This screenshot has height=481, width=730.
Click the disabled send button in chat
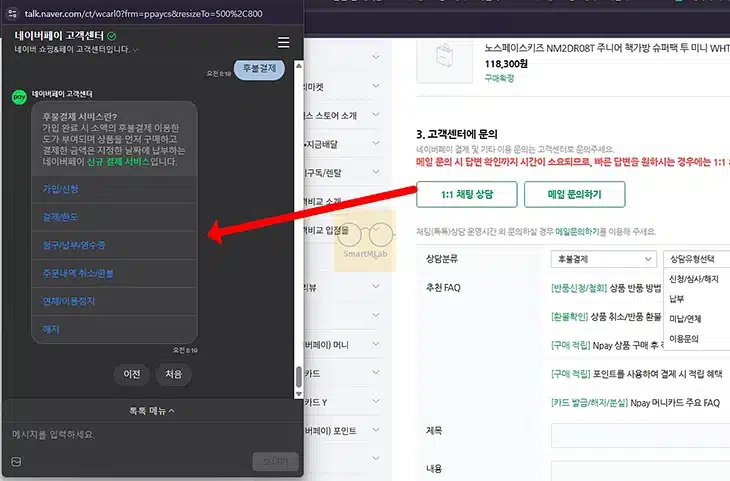coord(276,461)
